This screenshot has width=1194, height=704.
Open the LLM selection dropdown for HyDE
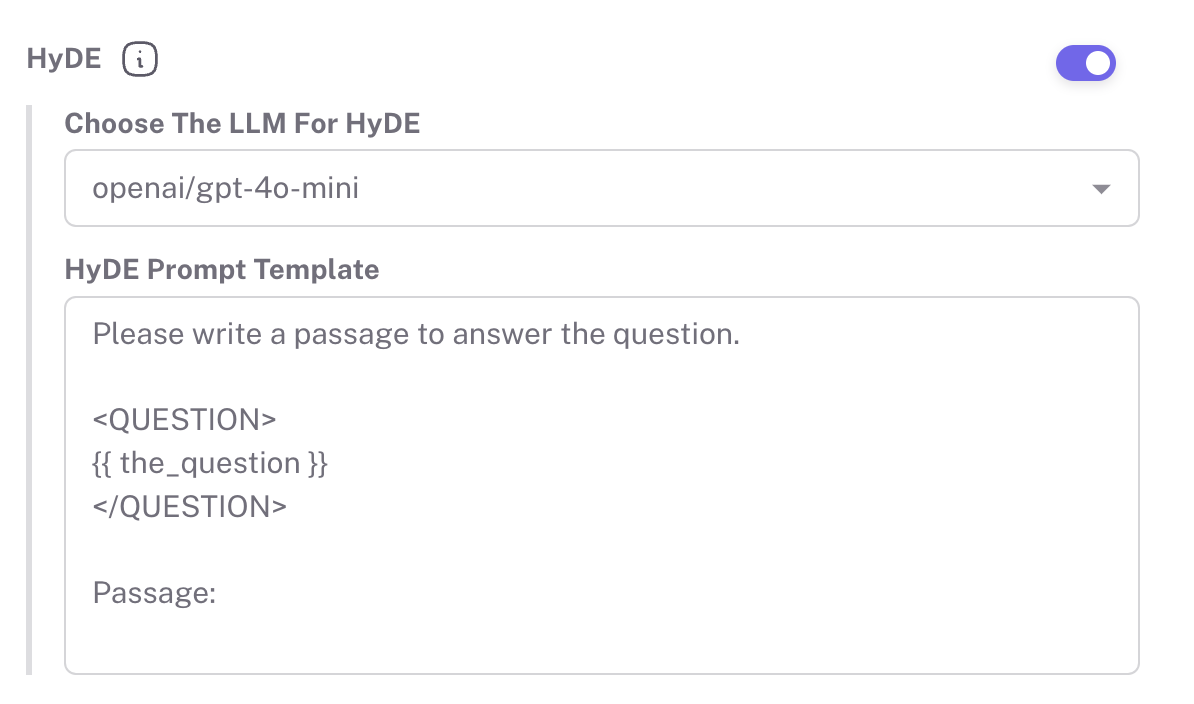coord(600,188)
